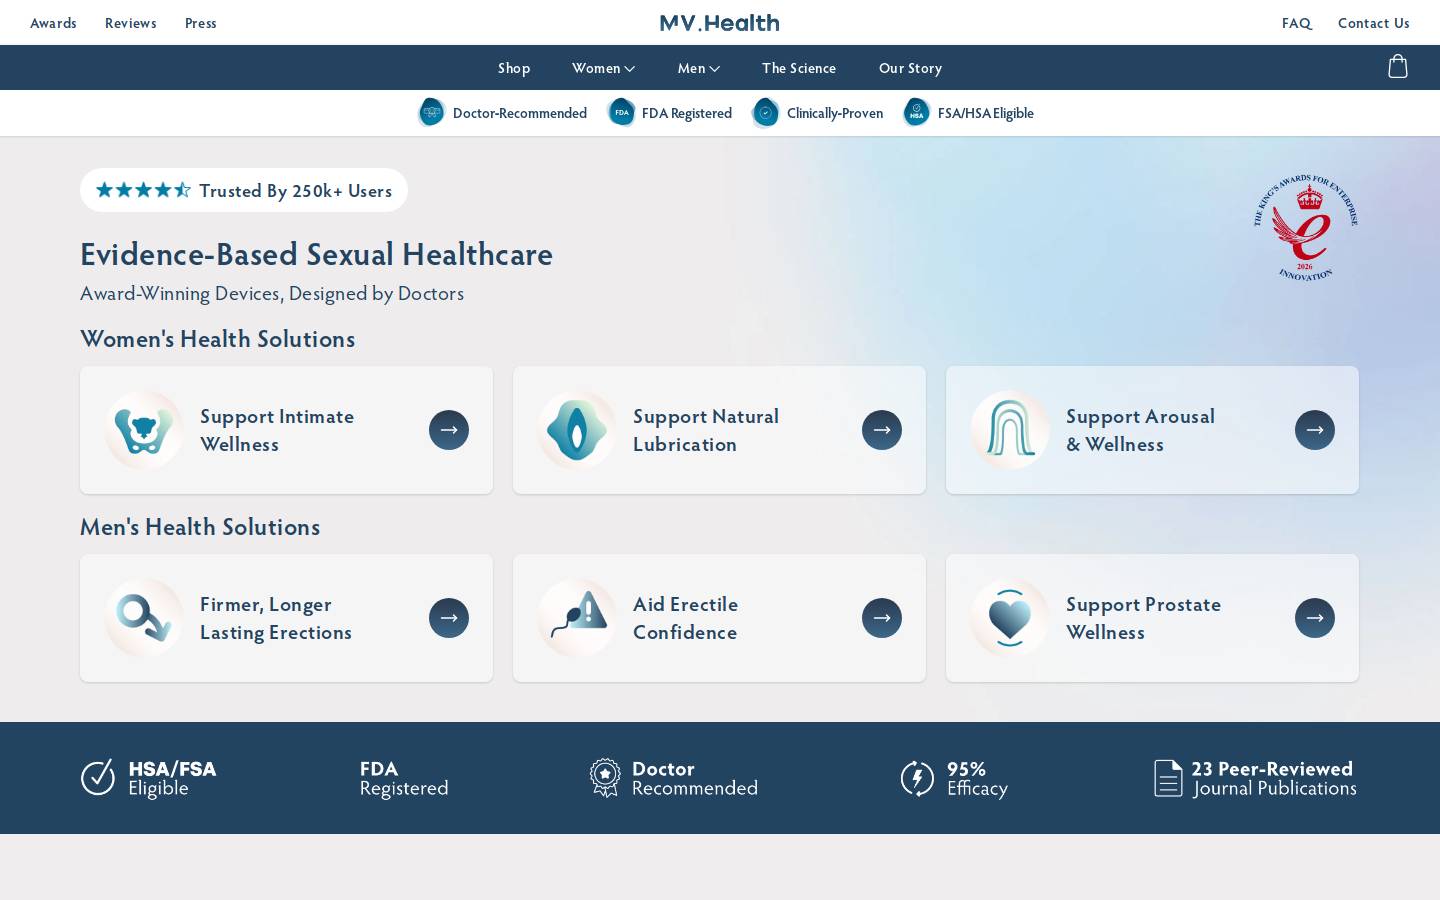This screenshot has width=1440, height=900.
Task: Open the Reviews link
Action: tap(131, 23)
